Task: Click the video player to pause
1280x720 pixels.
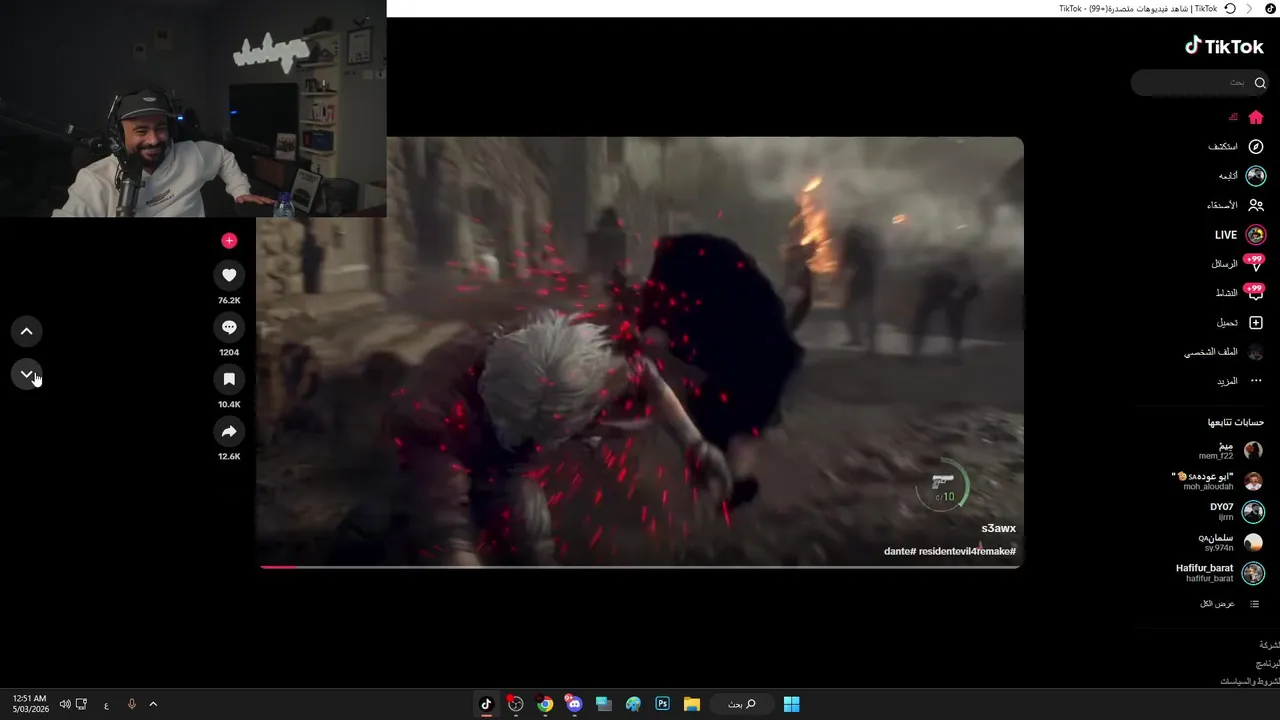Action: (640, 352)
